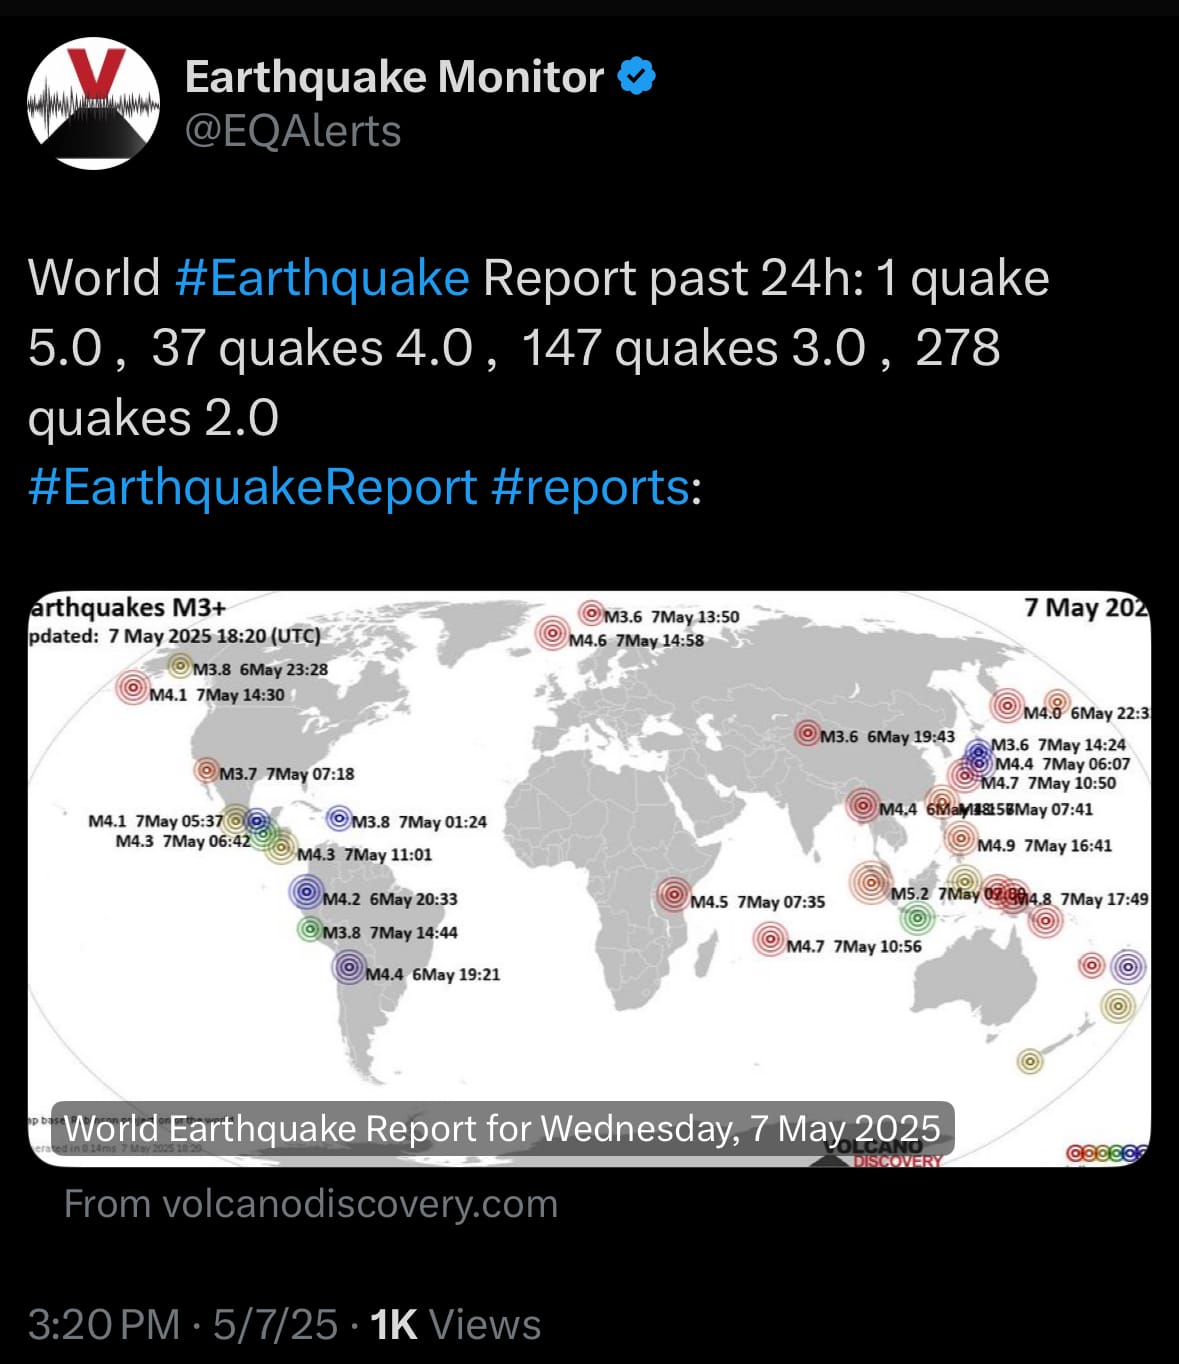Click the World Earthquake Report card title
Viewport: 1179px width, 1364px height.
click(x=502, y=1129)
